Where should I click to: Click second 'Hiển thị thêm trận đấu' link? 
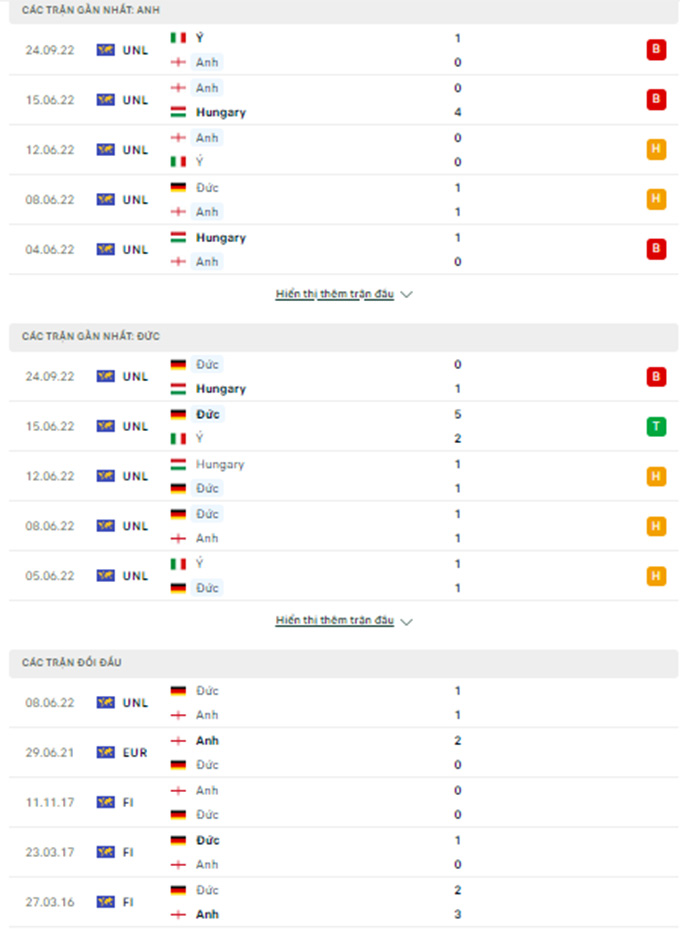click(335, 621)
